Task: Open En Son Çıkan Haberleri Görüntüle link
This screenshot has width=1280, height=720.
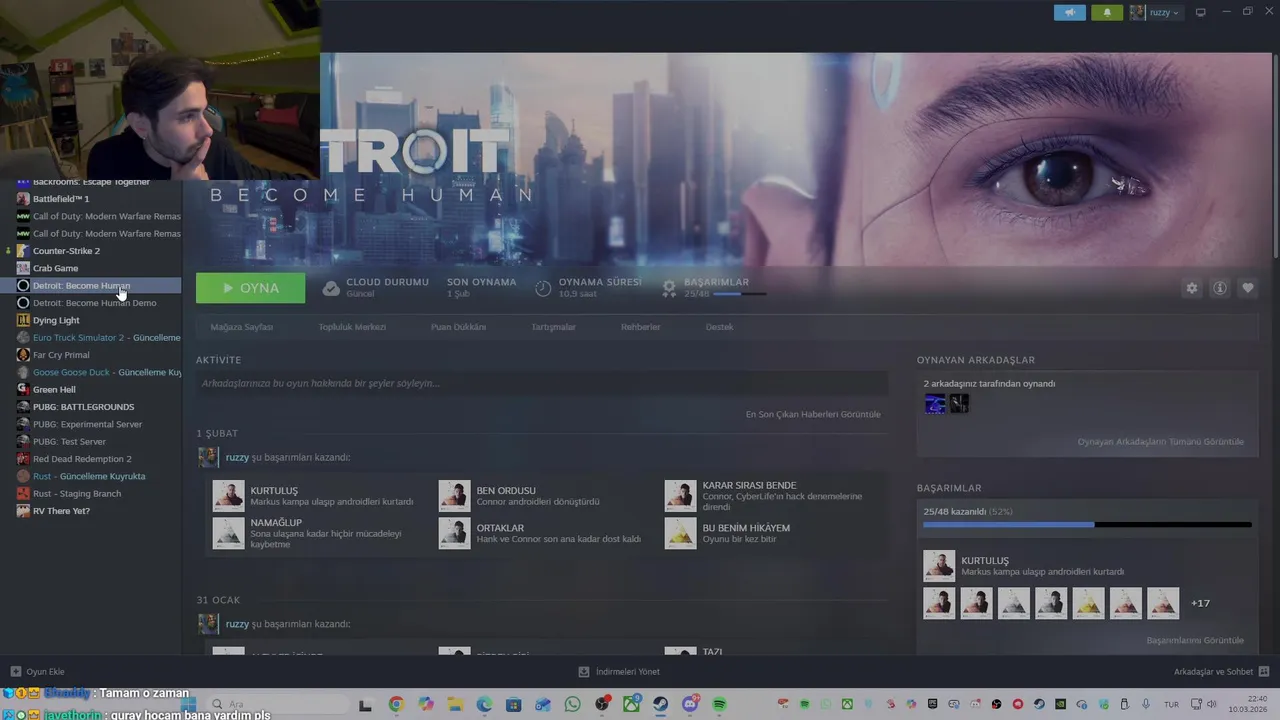Action: 813,414
